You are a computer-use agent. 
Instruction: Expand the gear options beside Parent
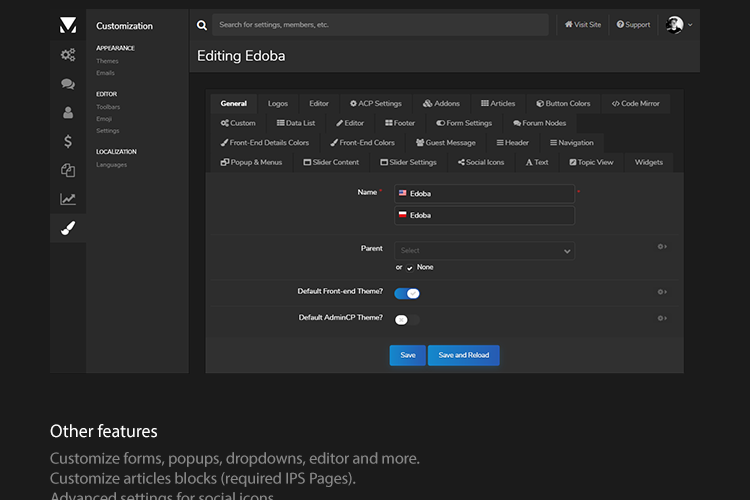click(x=661, y=247)
